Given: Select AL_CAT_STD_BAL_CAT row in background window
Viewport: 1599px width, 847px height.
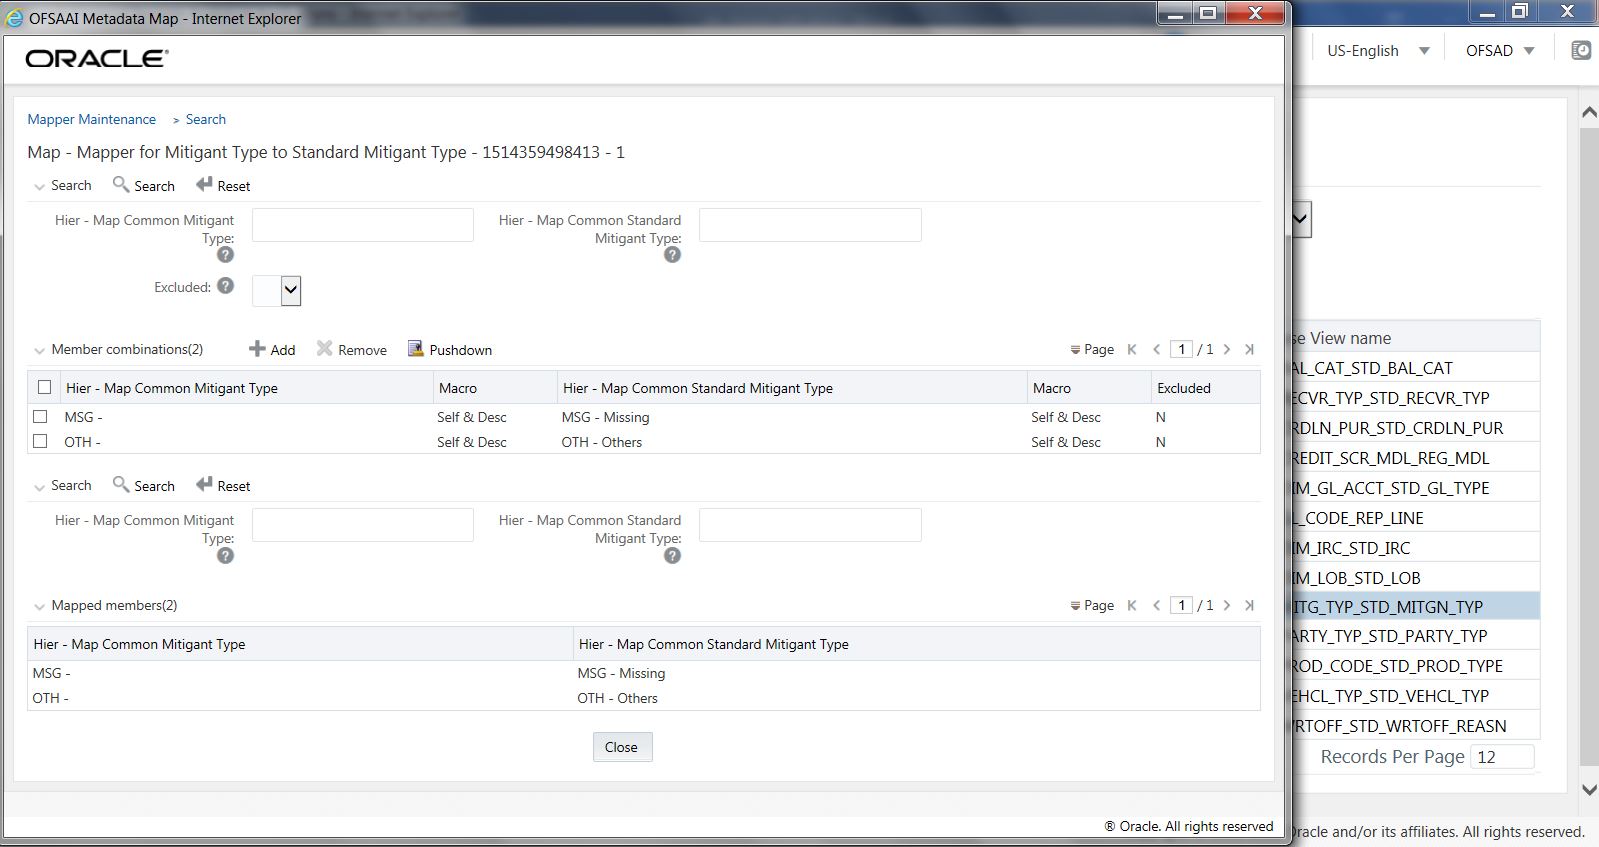Looking at the screenshot, I should click(x=1416, y=368).
